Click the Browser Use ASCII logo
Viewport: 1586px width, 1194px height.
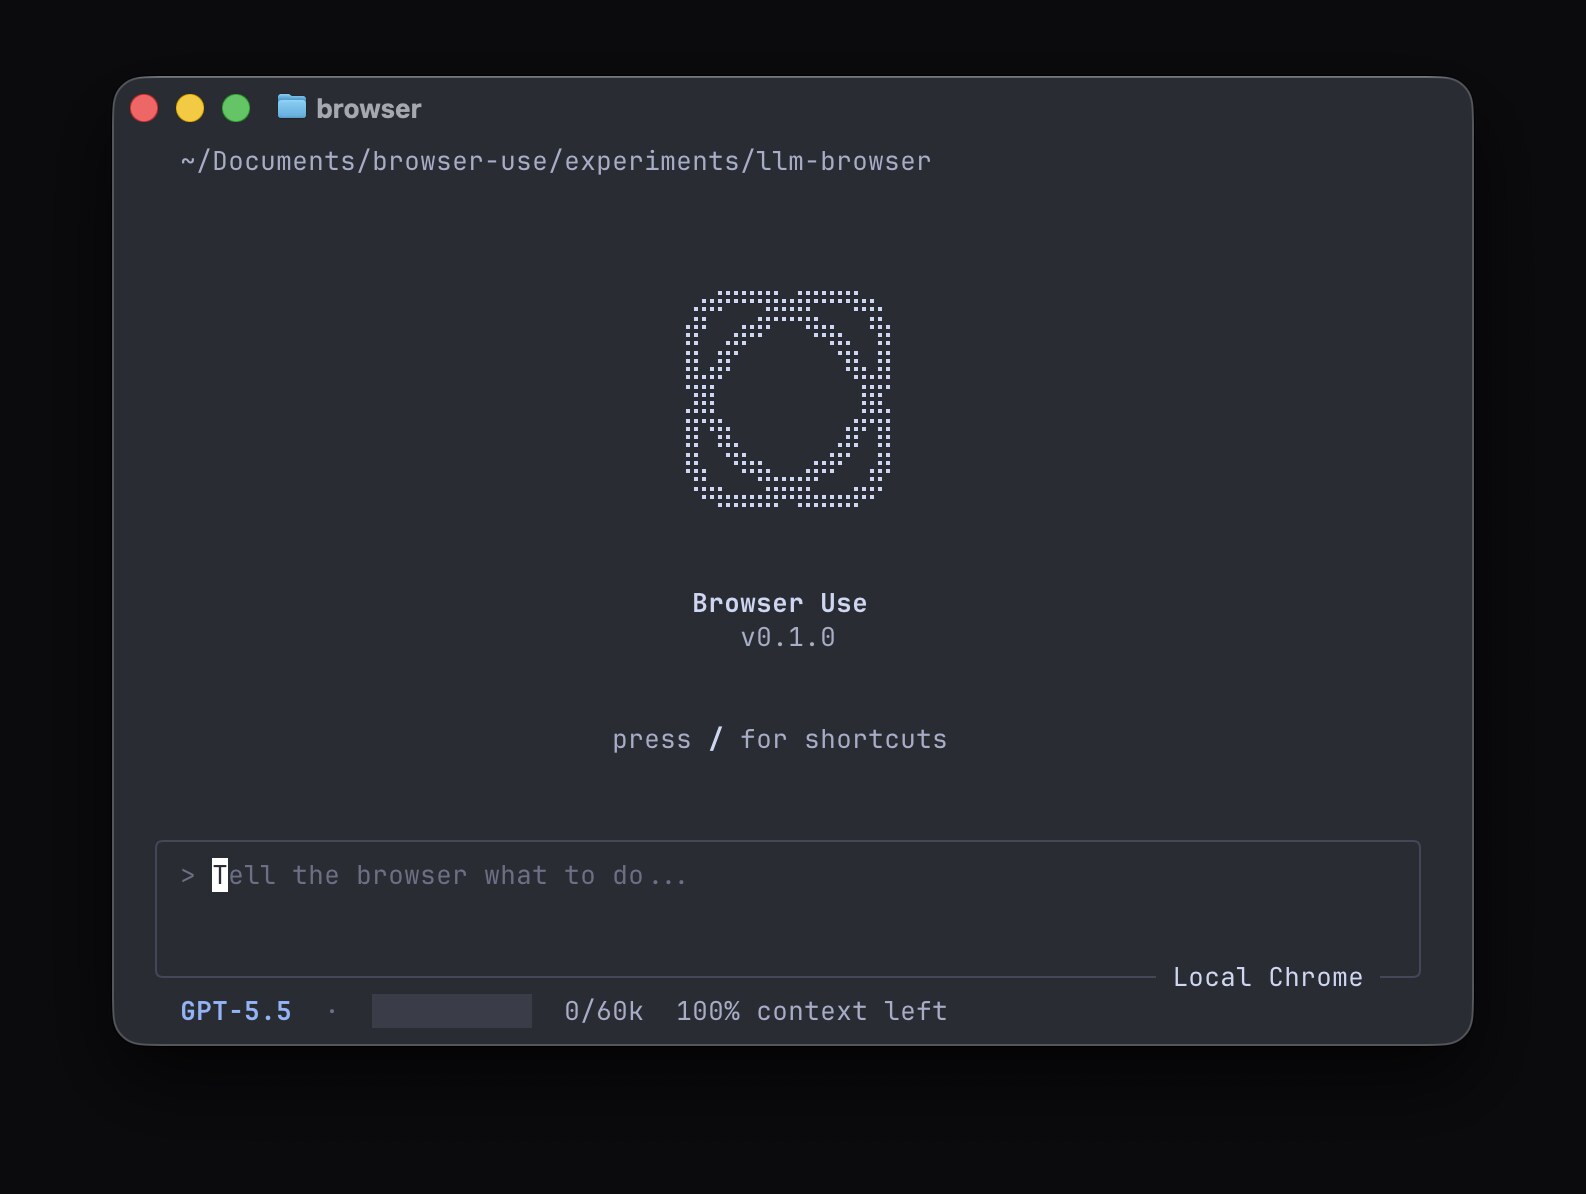[788, 399]
